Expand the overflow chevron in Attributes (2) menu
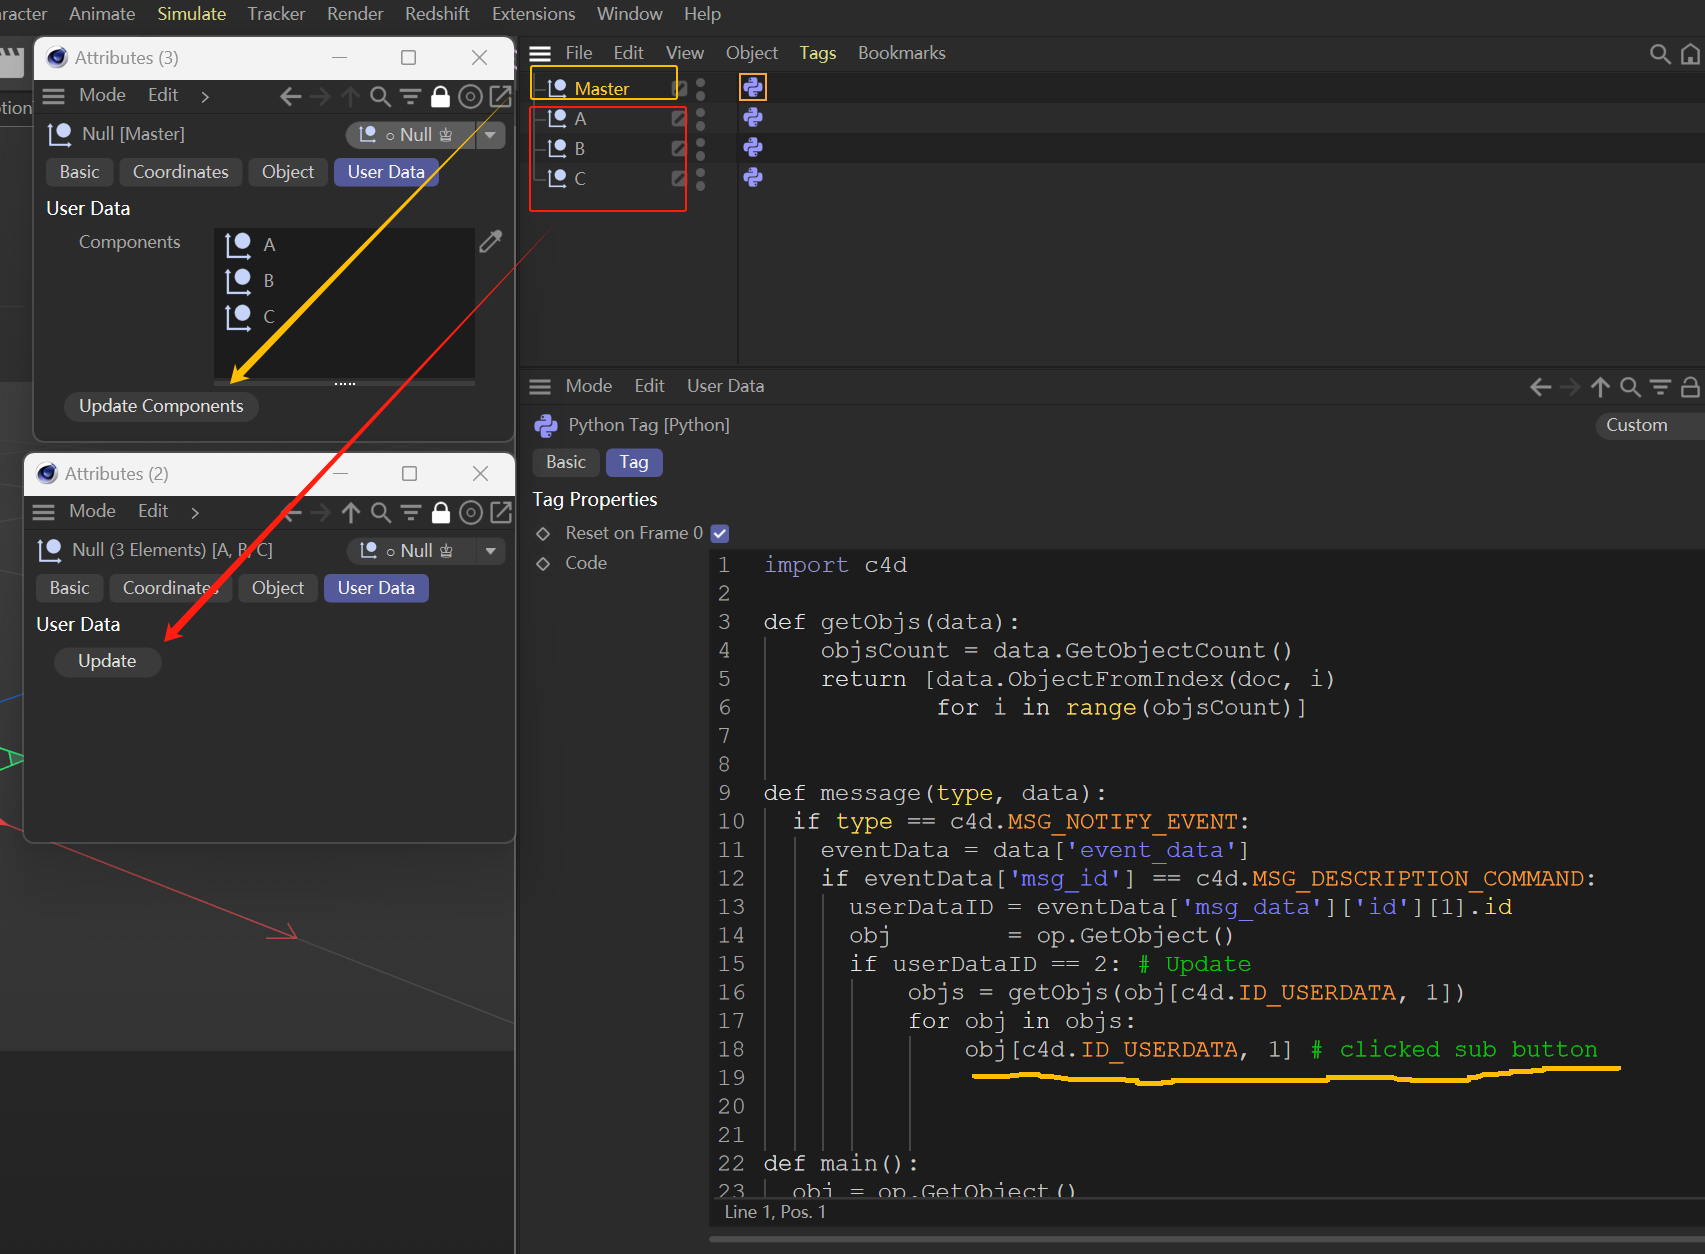 coord(195,512)
